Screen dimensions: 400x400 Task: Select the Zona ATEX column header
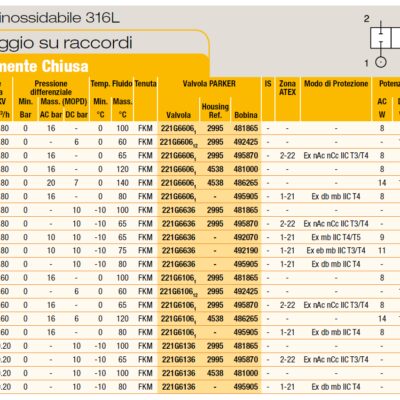point(287,88)
